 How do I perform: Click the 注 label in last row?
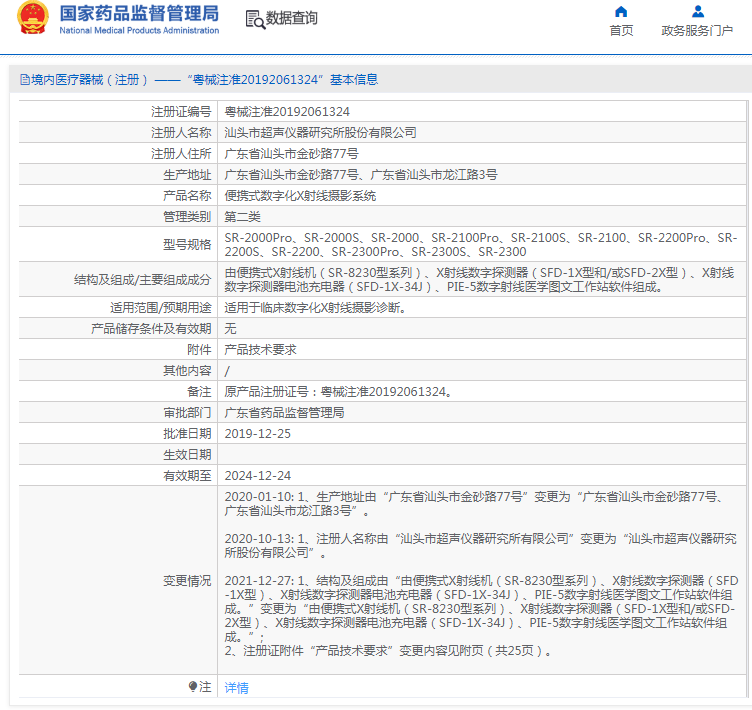pos(205,687)
